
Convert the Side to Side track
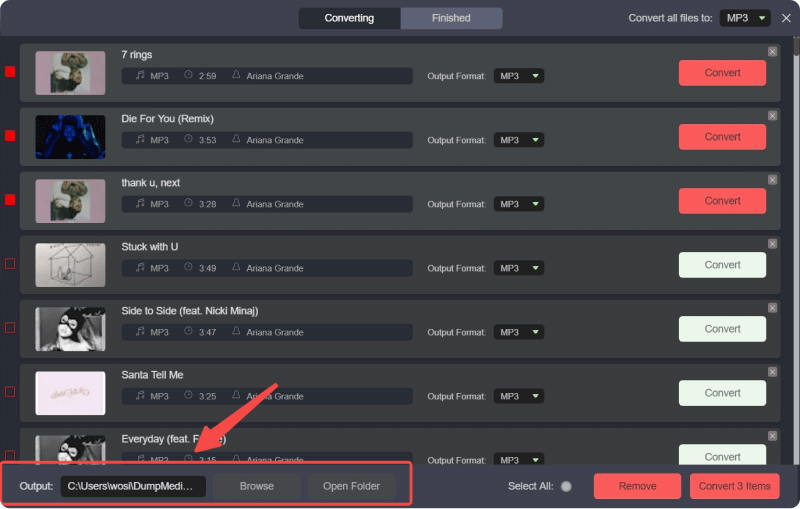722,329
